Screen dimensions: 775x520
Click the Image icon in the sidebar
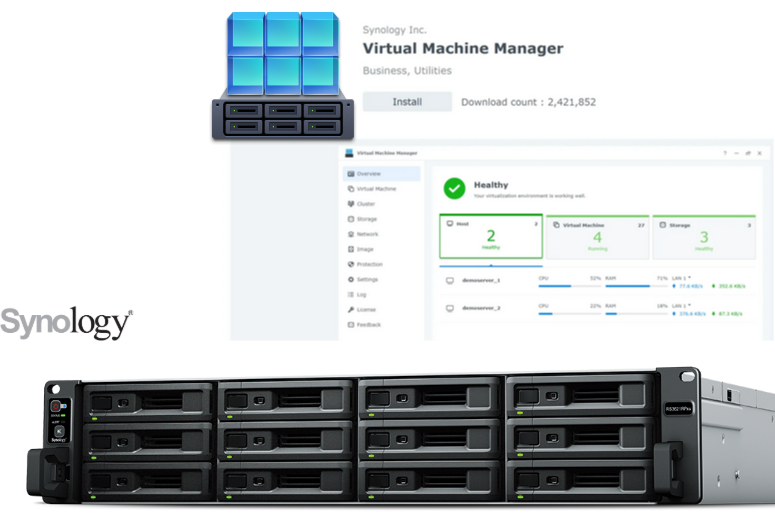coord(351,249)
